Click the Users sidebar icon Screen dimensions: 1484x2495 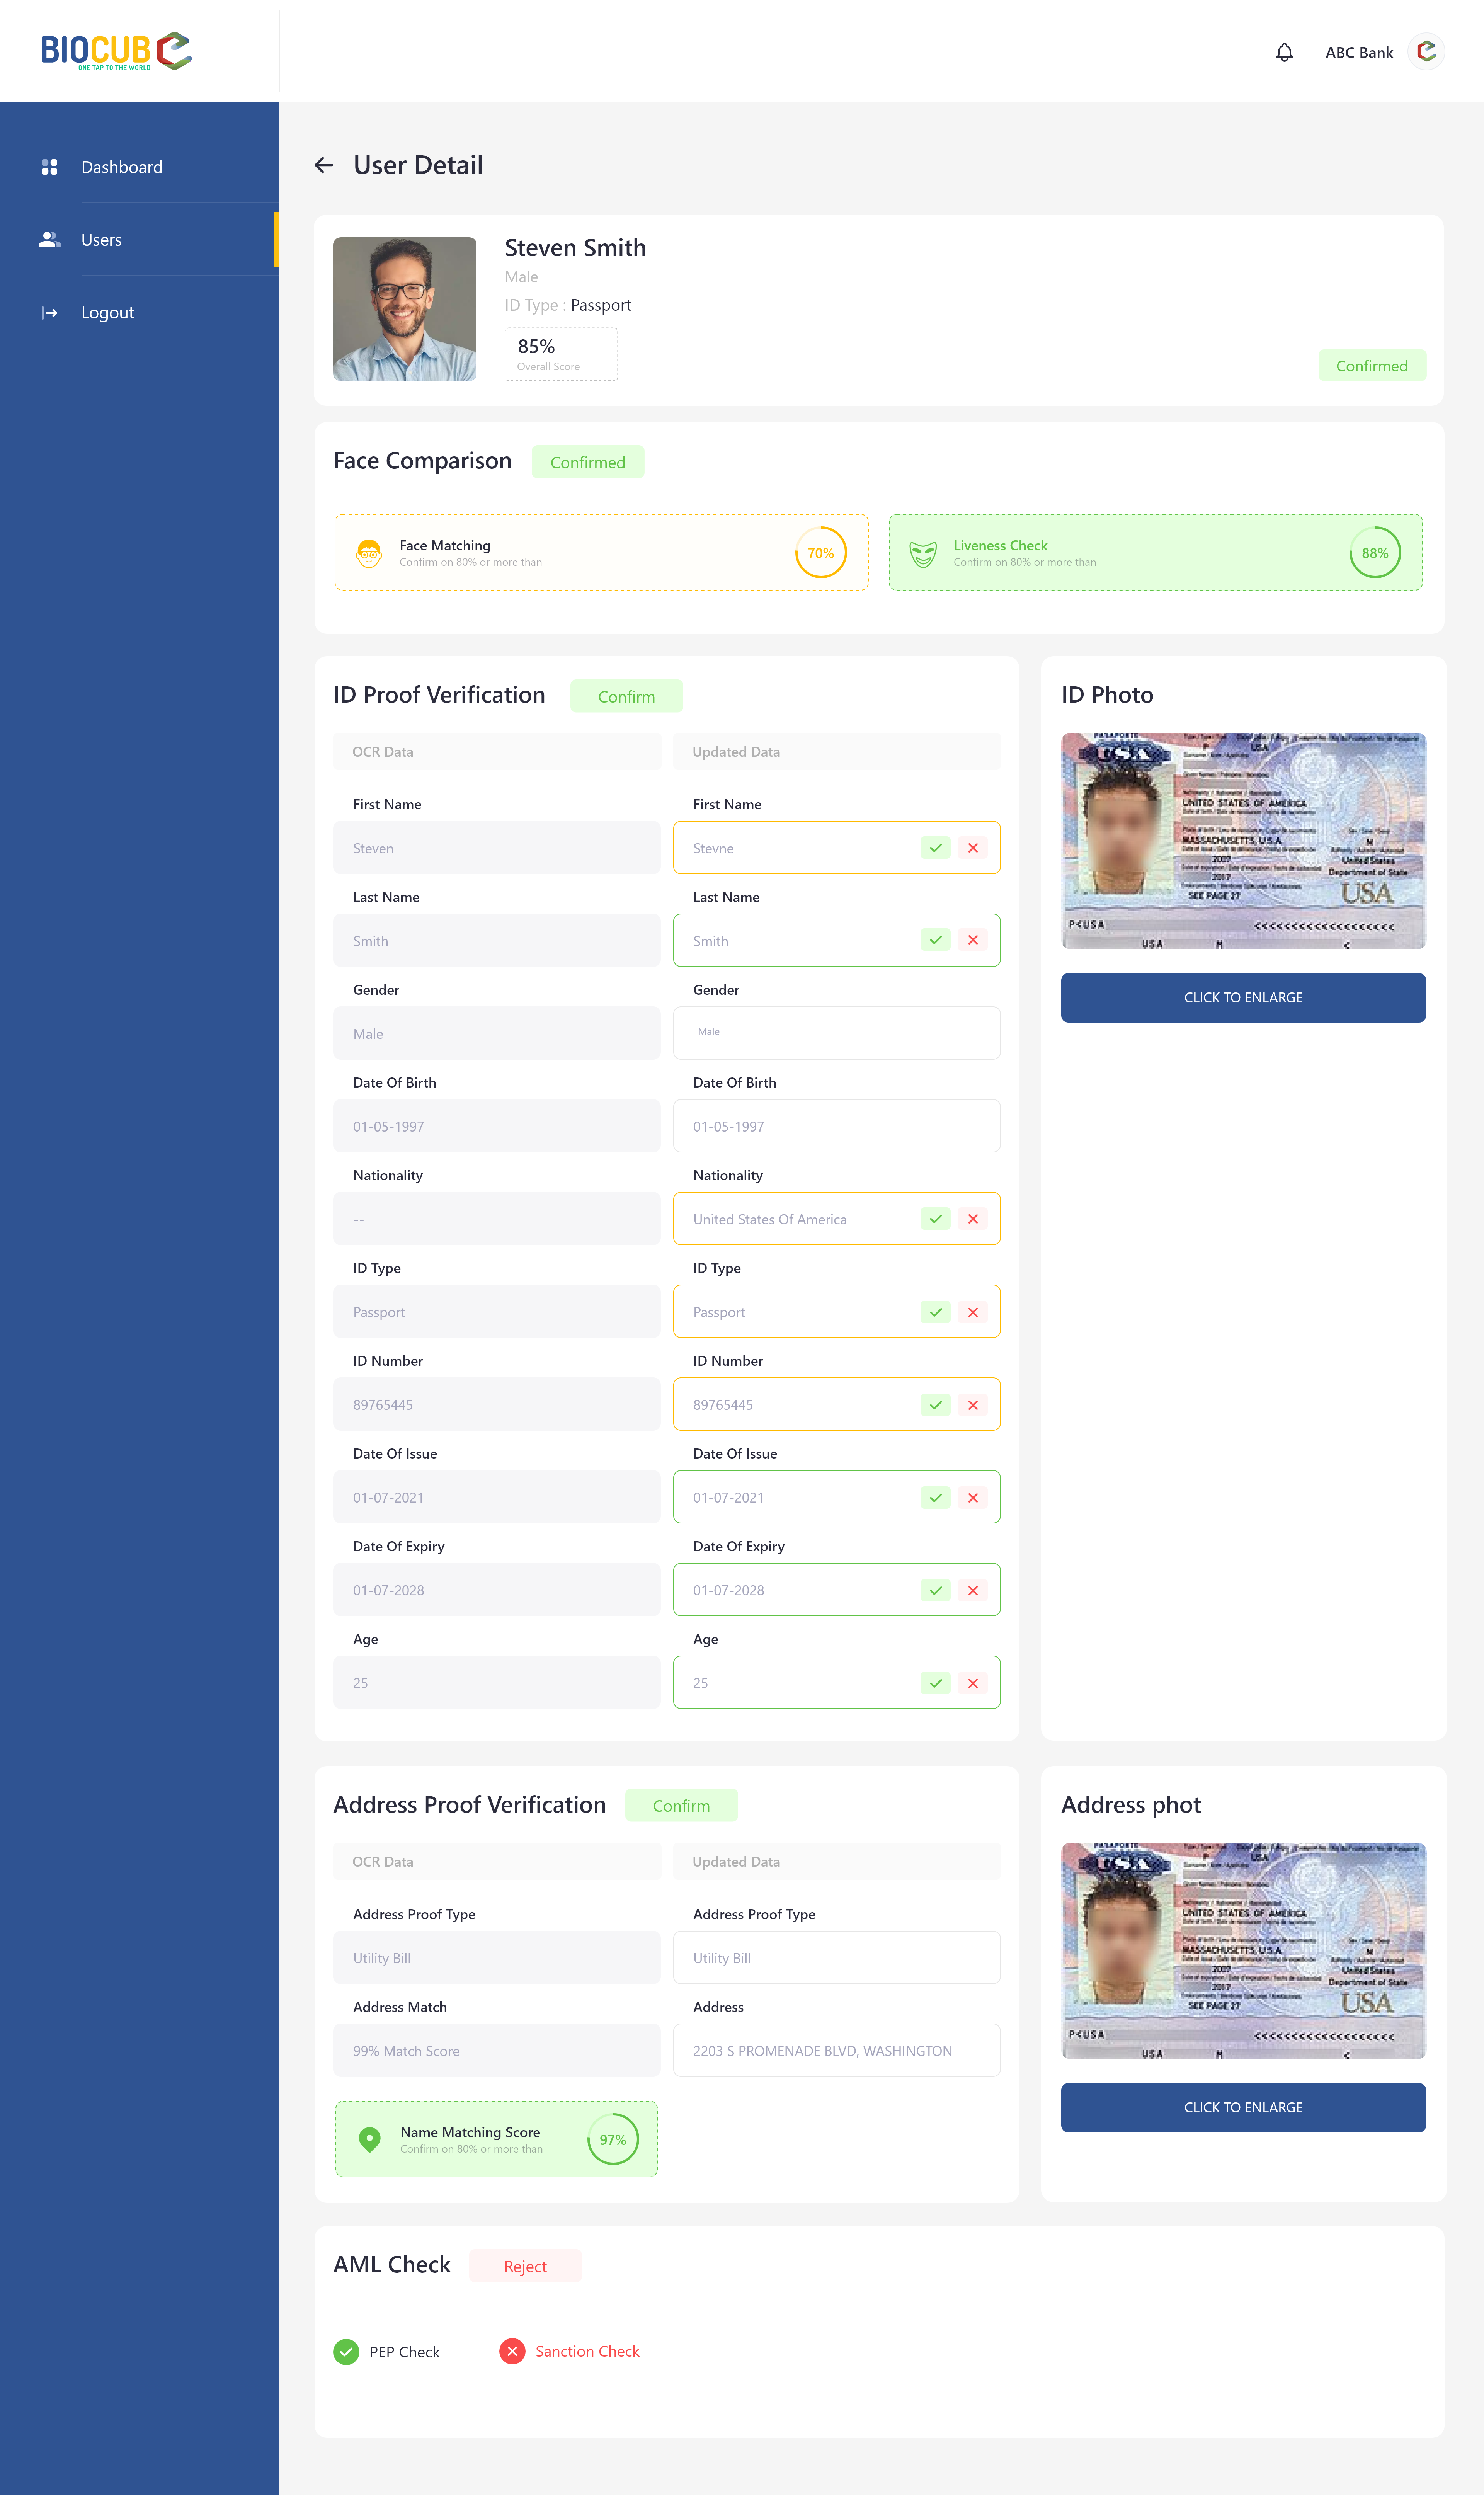coord(49,240)
